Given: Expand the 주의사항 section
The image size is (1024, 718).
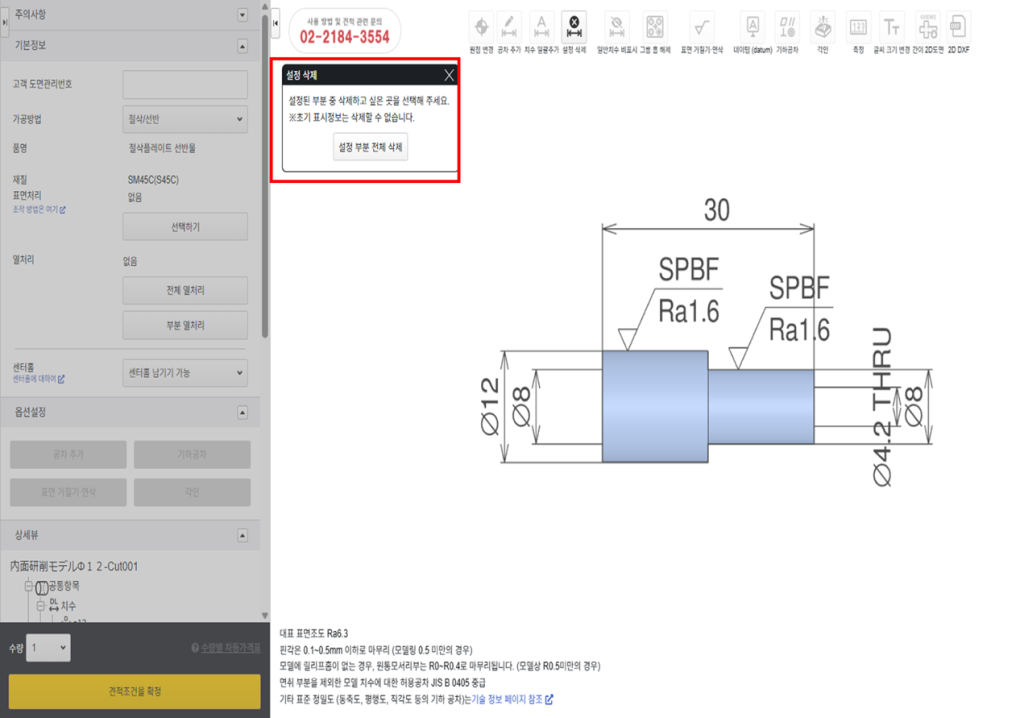Looking at the screenshot, I should [242, 14].
